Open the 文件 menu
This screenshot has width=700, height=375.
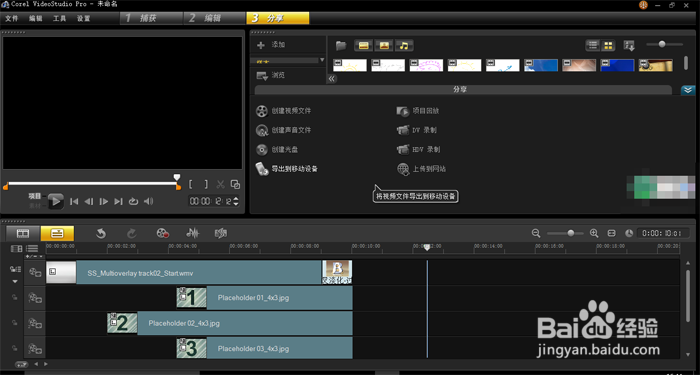tap(12, 18)
